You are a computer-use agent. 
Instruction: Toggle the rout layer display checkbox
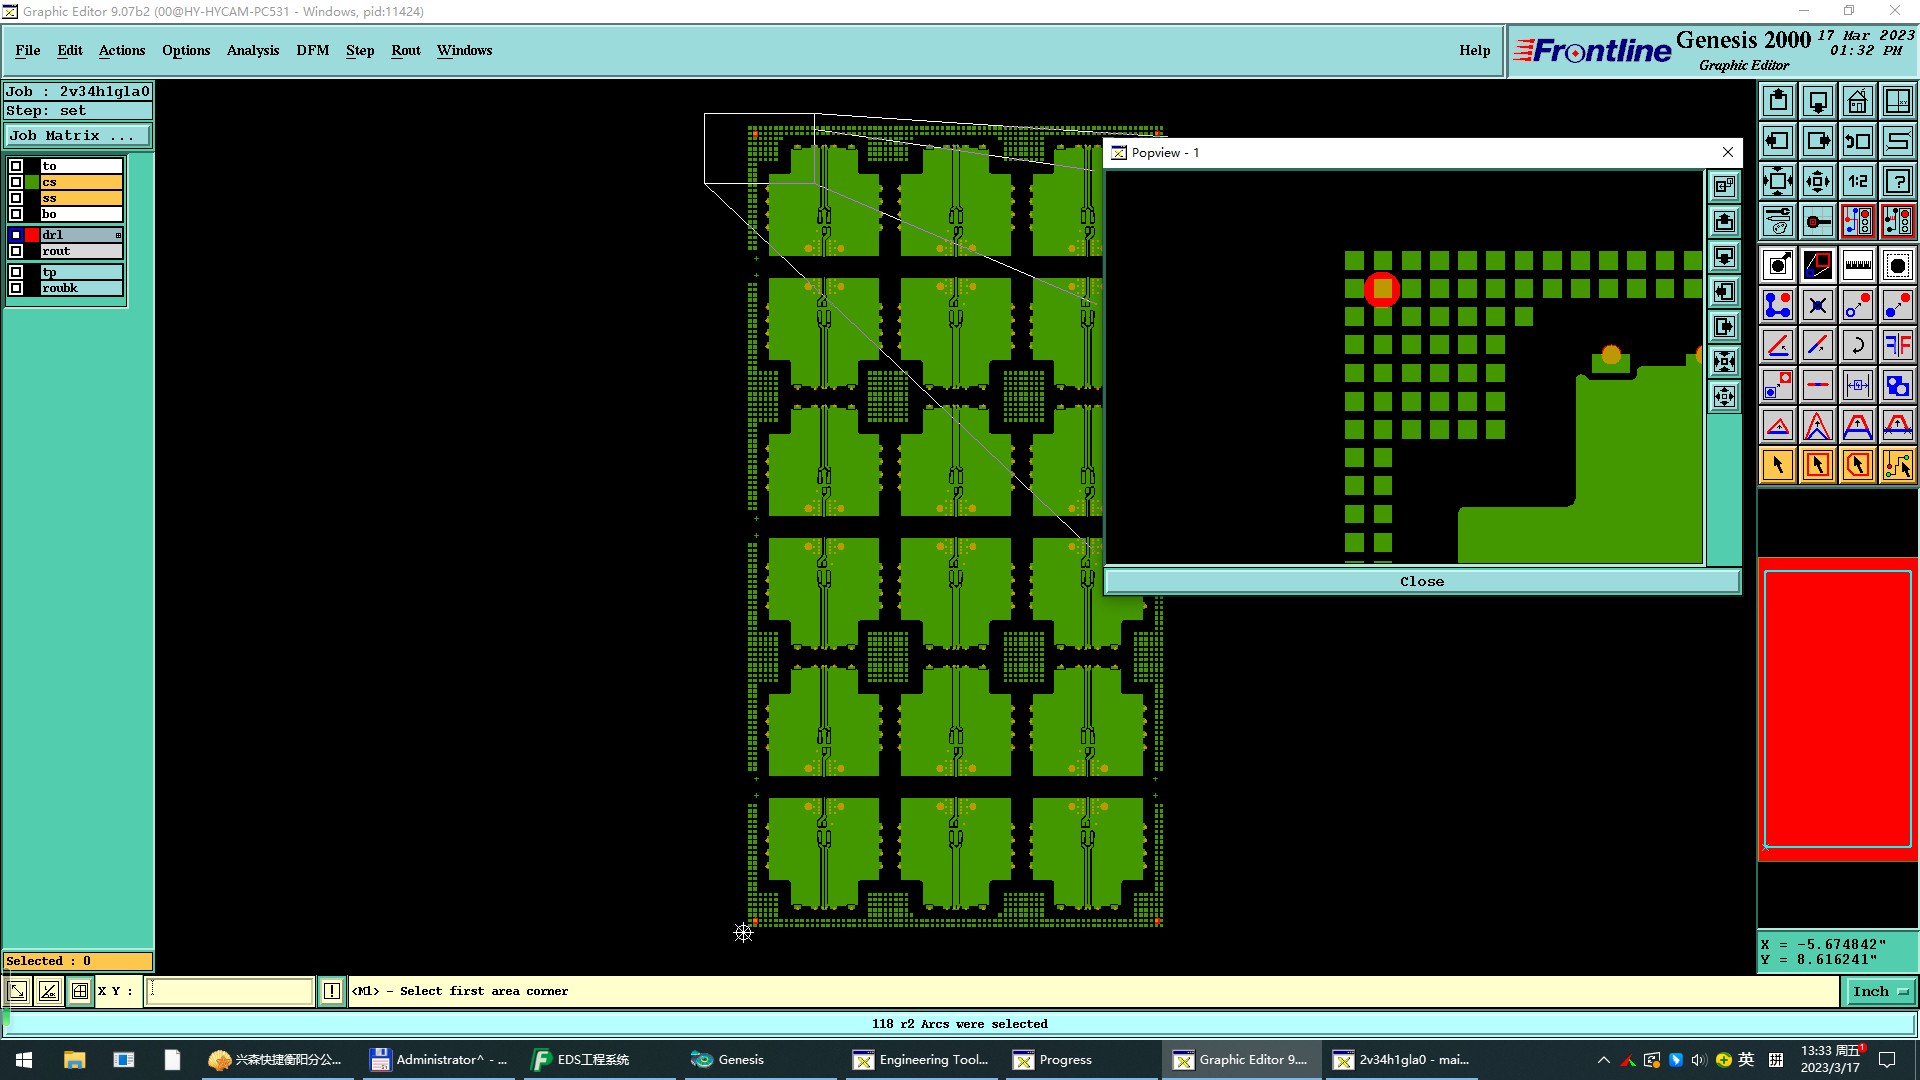click(x=16, y=251)
